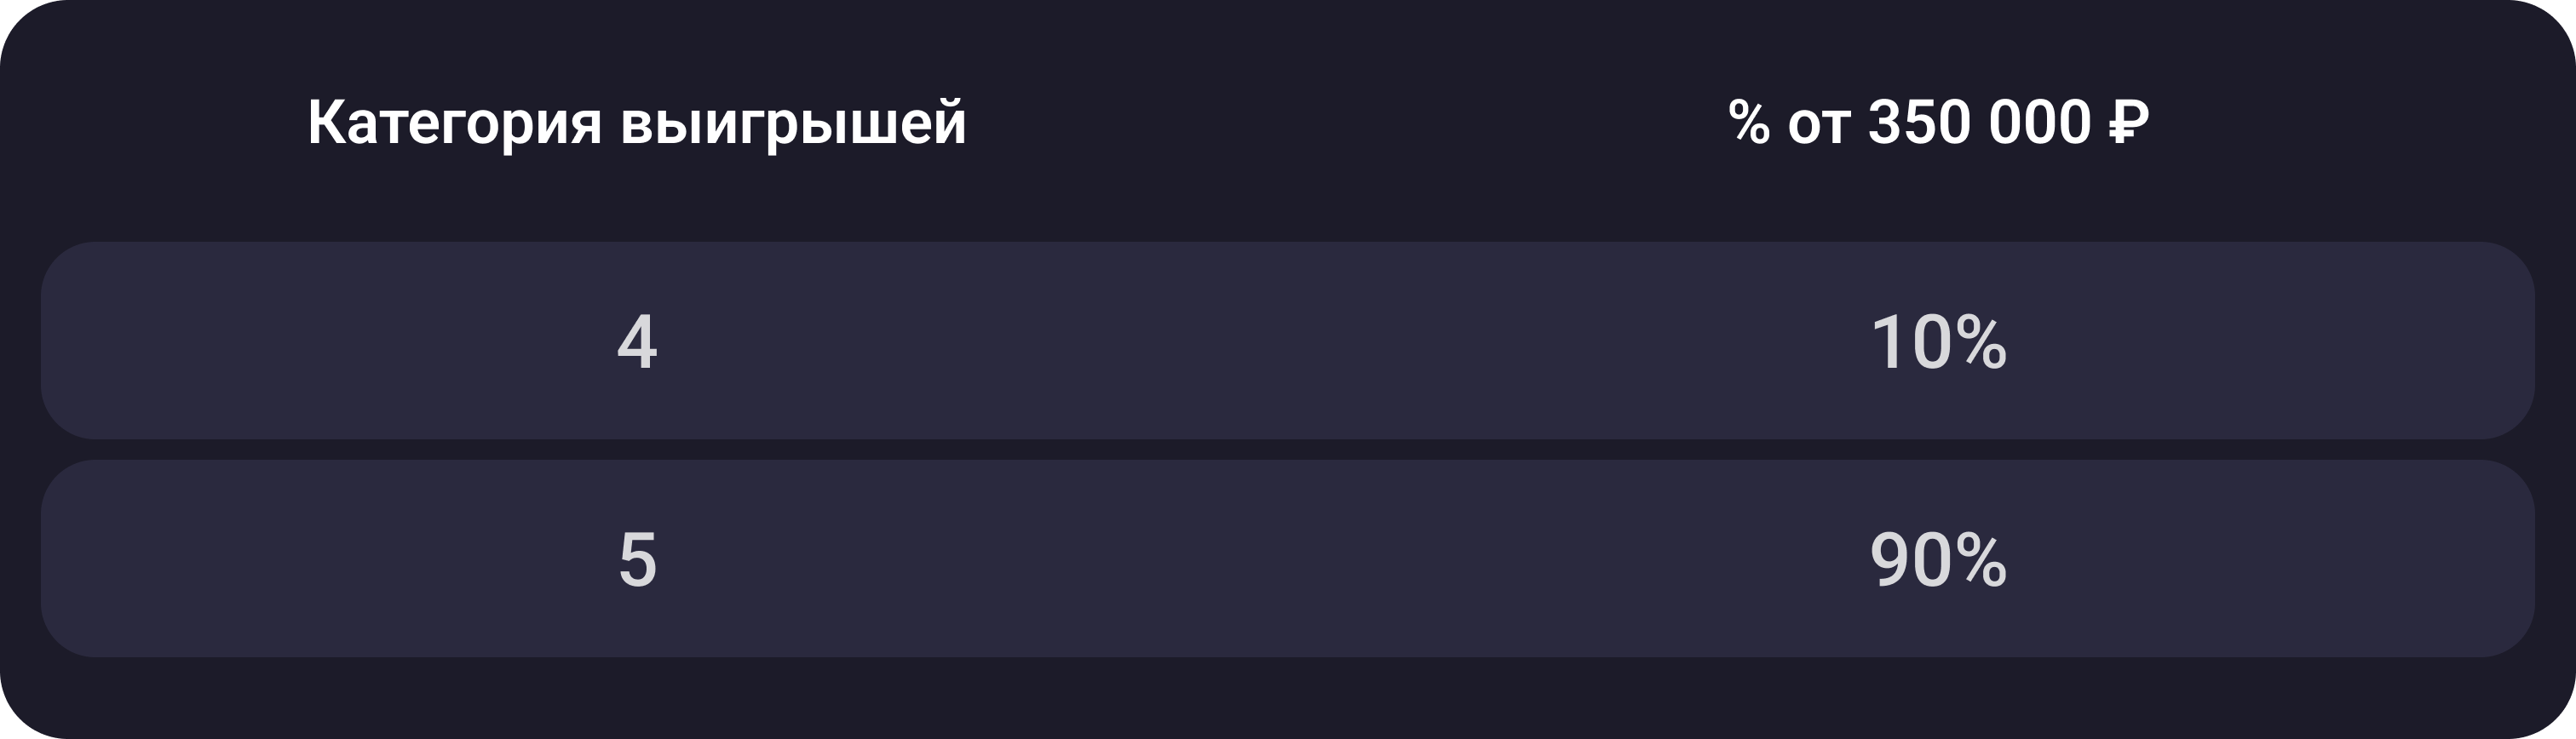The image size is (2576, 739).
Task: Click the middle of the category 5 row
Action: (x=1287, y=559)
